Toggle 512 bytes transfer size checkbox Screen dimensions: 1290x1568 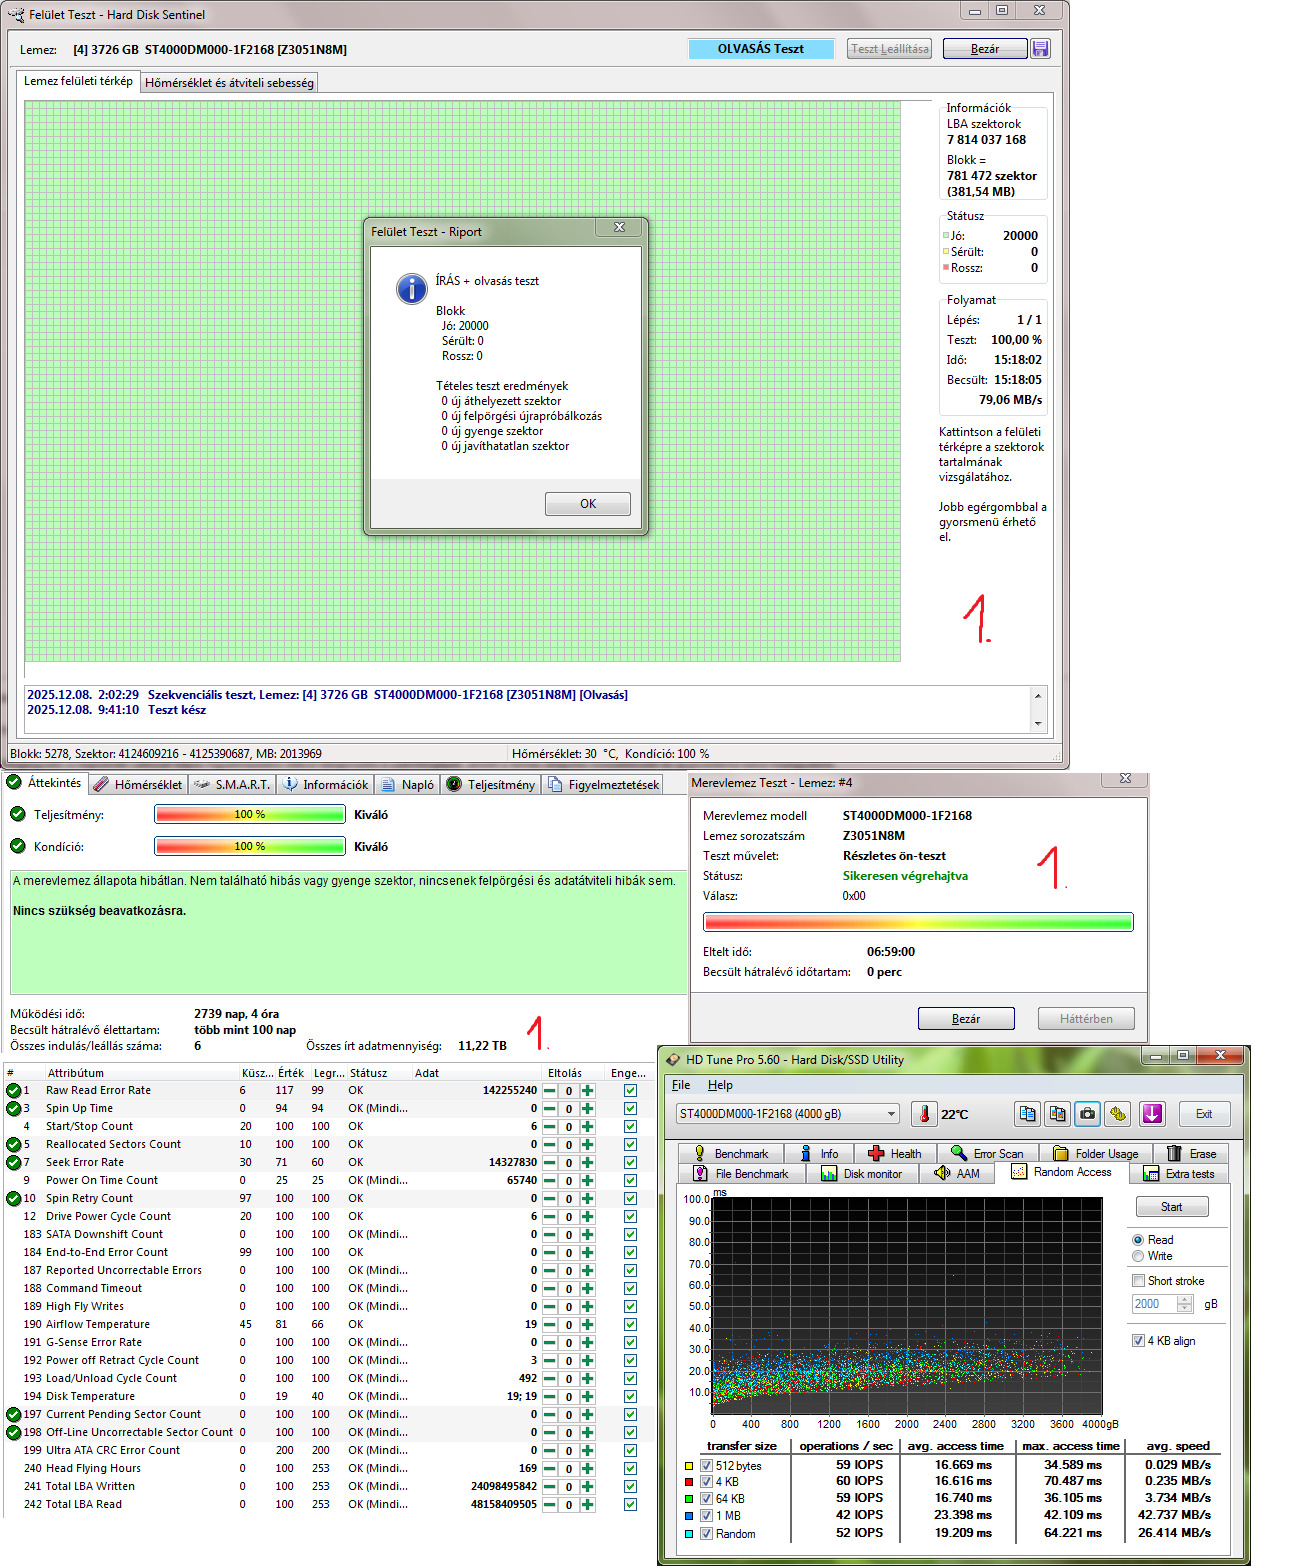click(x=706, y=1466)
